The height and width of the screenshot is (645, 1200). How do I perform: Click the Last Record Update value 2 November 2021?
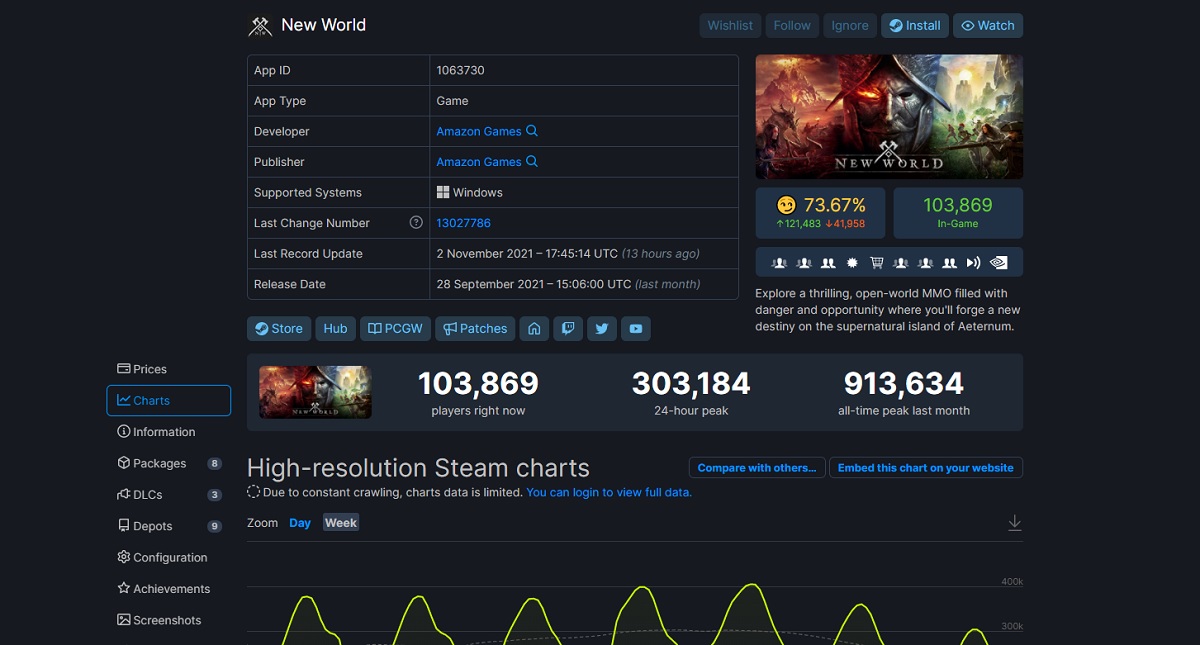527,253
